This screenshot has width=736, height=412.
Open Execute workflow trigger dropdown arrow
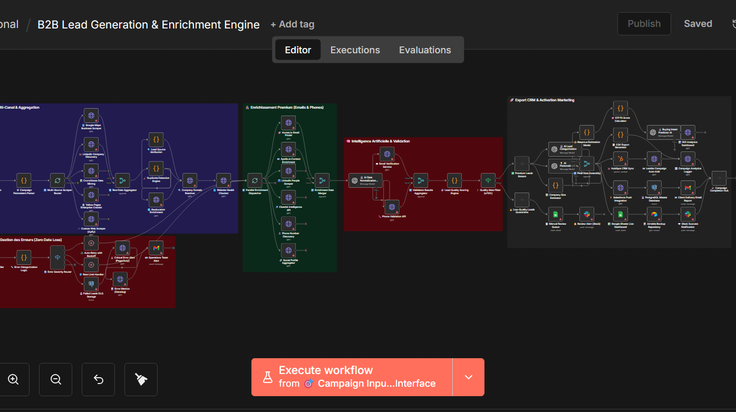[x=468, y=377]
